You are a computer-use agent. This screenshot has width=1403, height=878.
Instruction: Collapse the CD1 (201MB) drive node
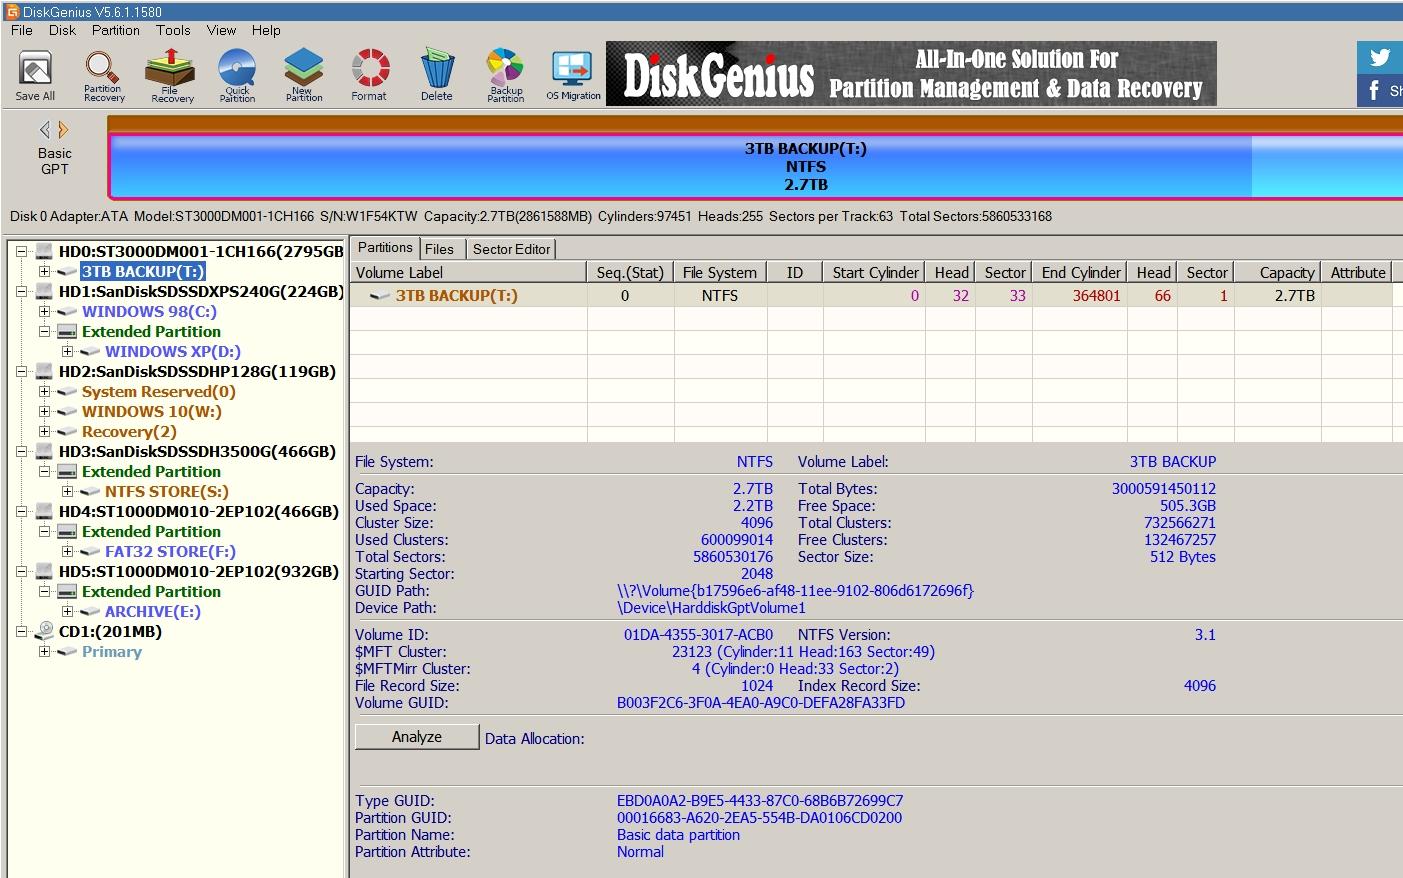21,632
